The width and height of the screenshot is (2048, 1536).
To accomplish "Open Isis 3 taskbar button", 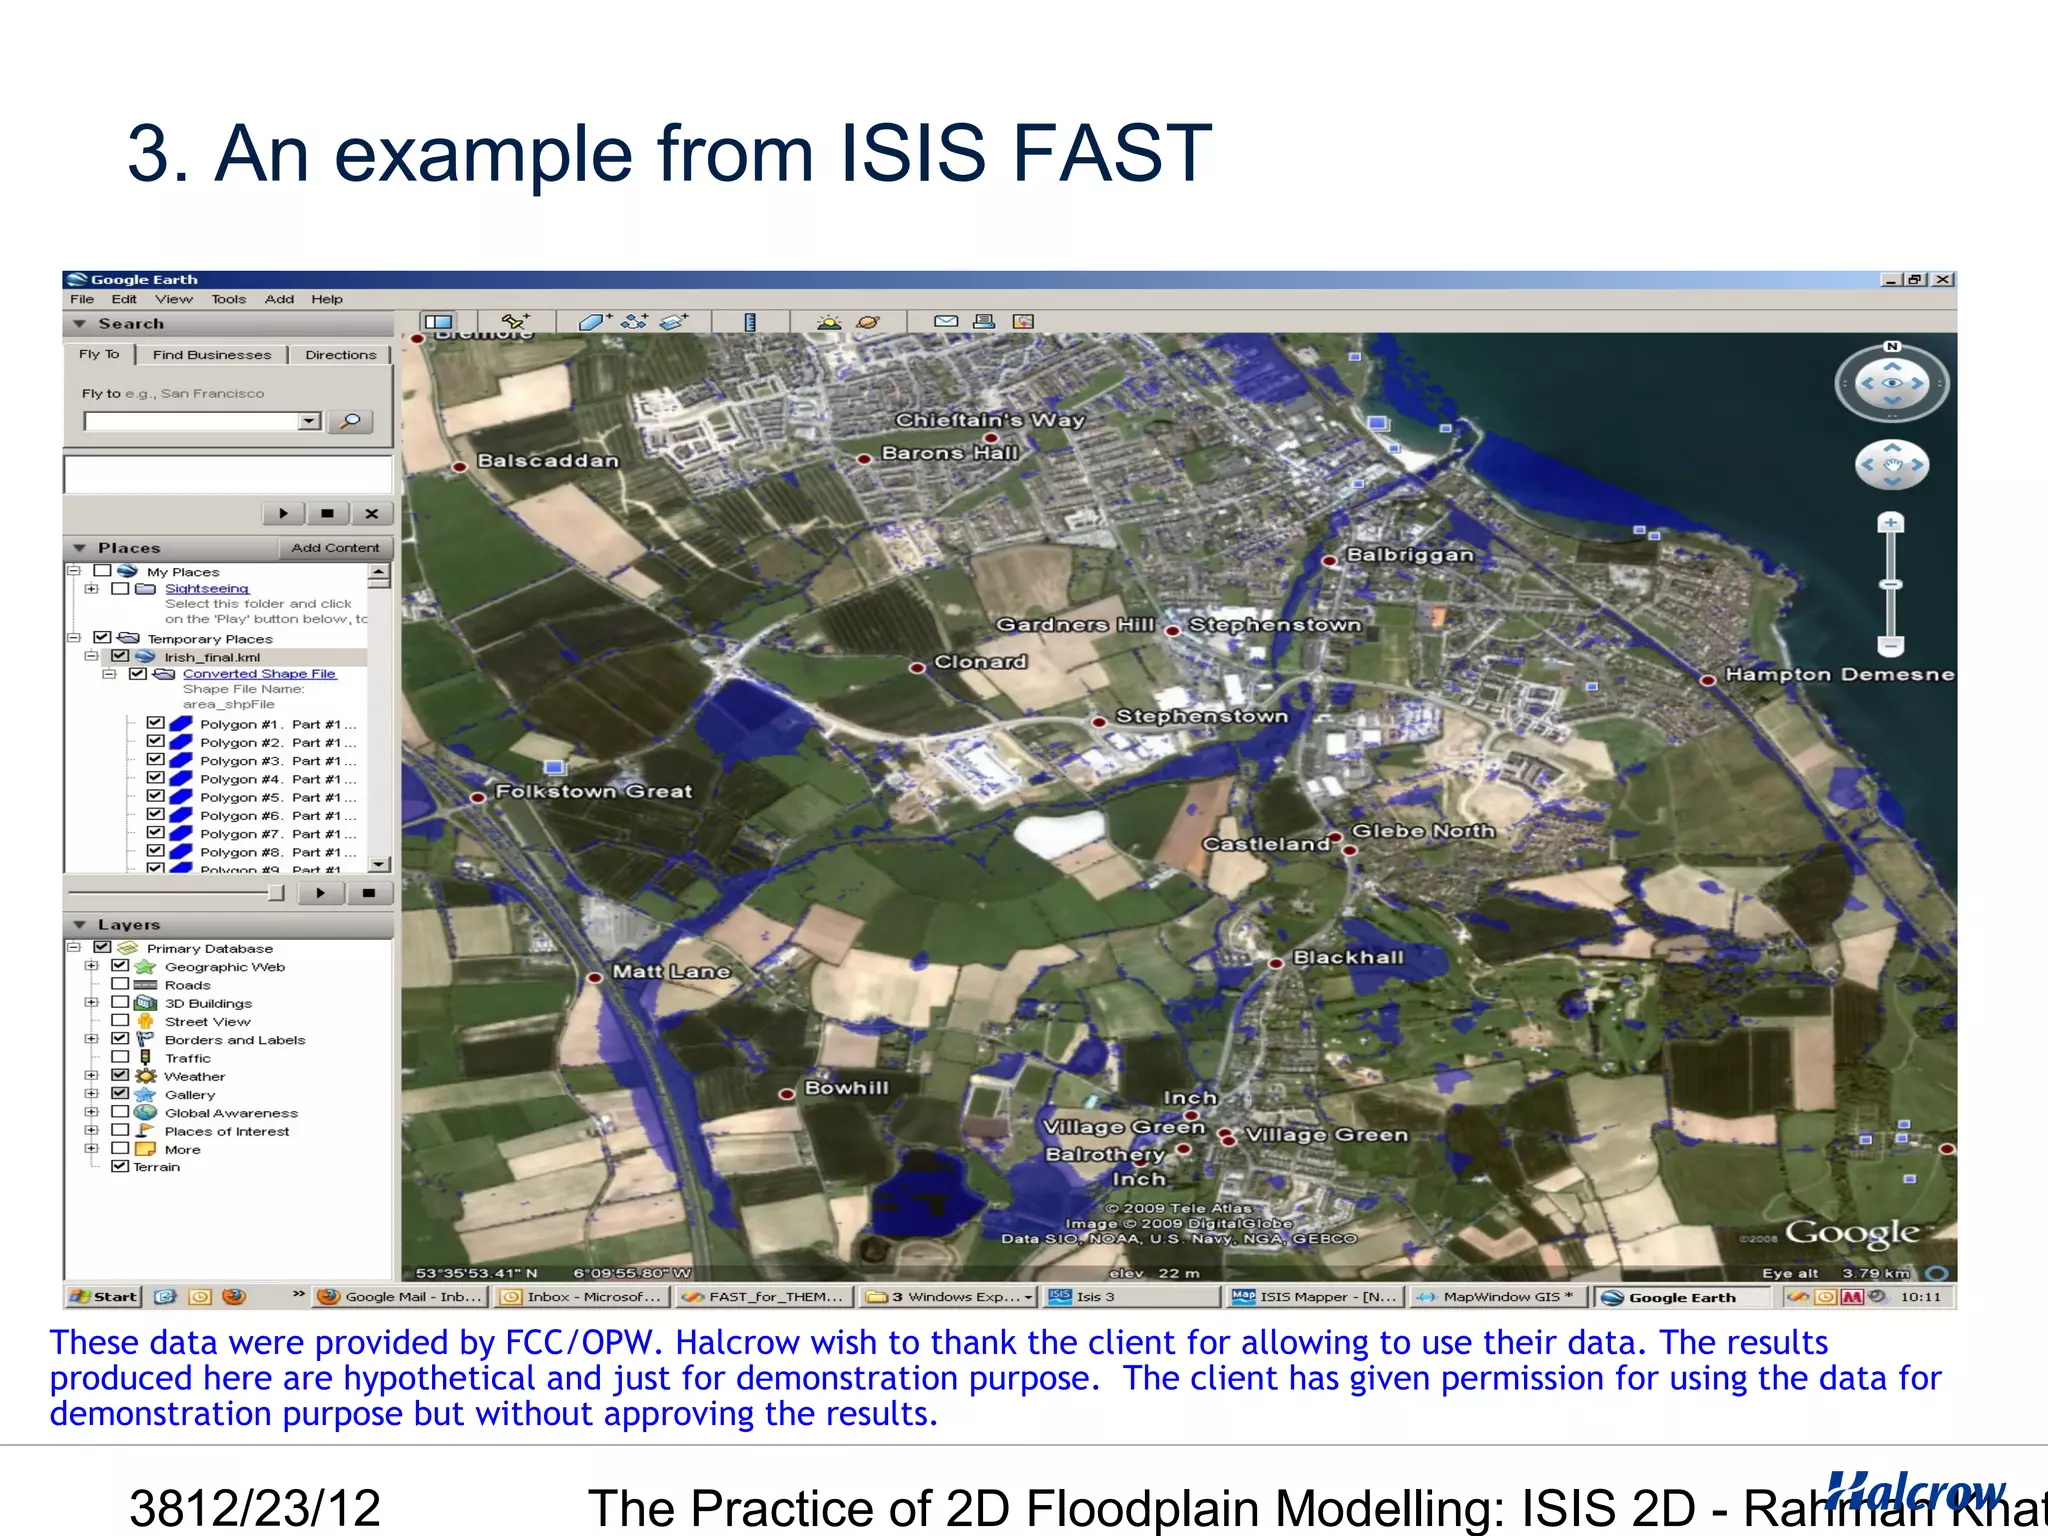I will (x=1132, y=1296).
